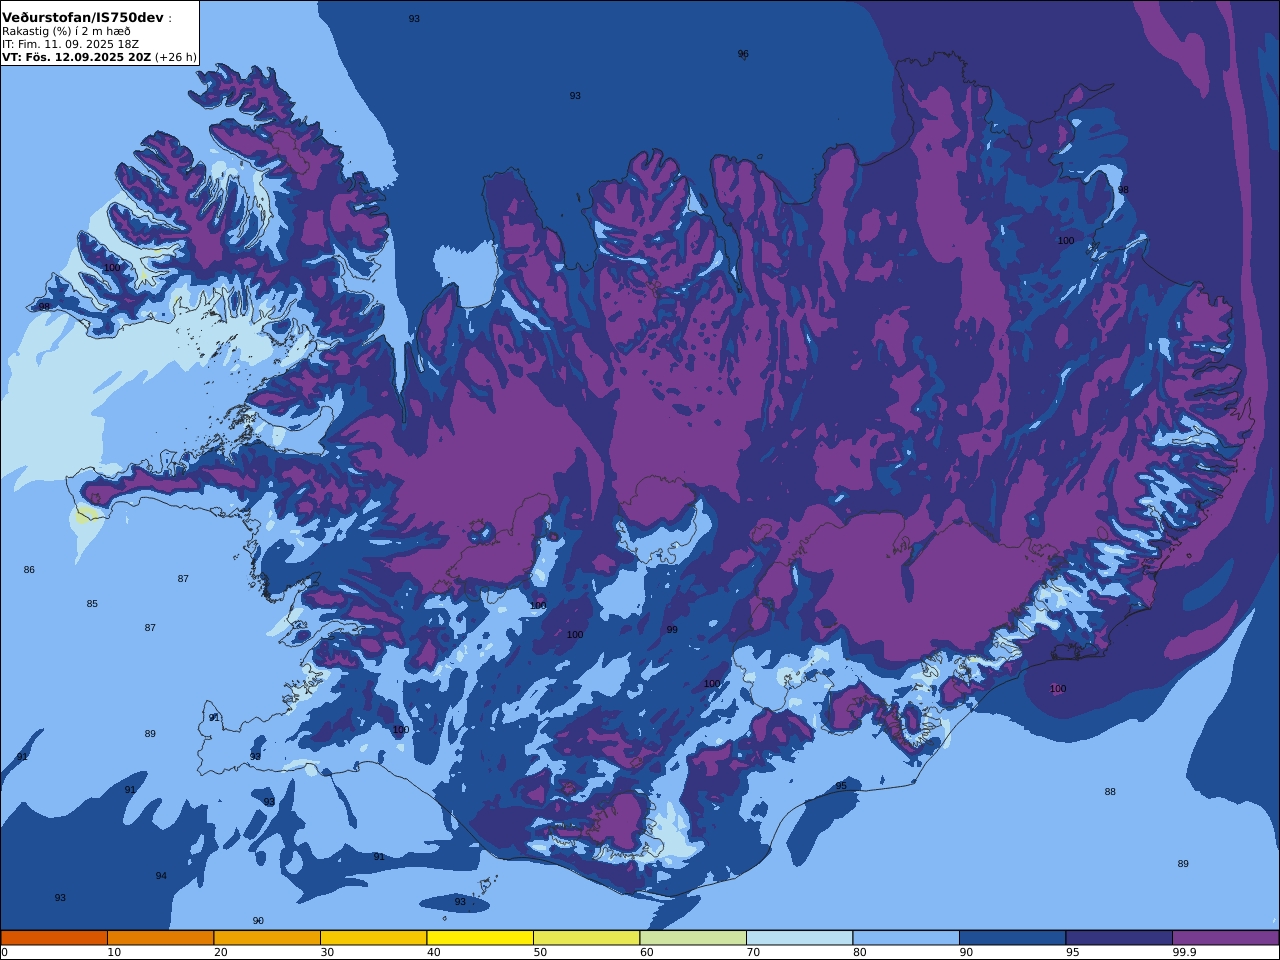
Task: Select the amber 30–40 legend swatch
Action: tap(373, 938)
